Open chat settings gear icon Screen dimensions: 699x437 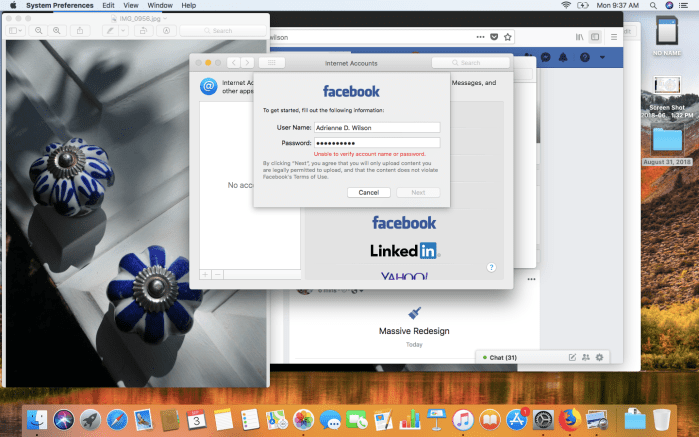pyautogui.click(x=599, y=357)
